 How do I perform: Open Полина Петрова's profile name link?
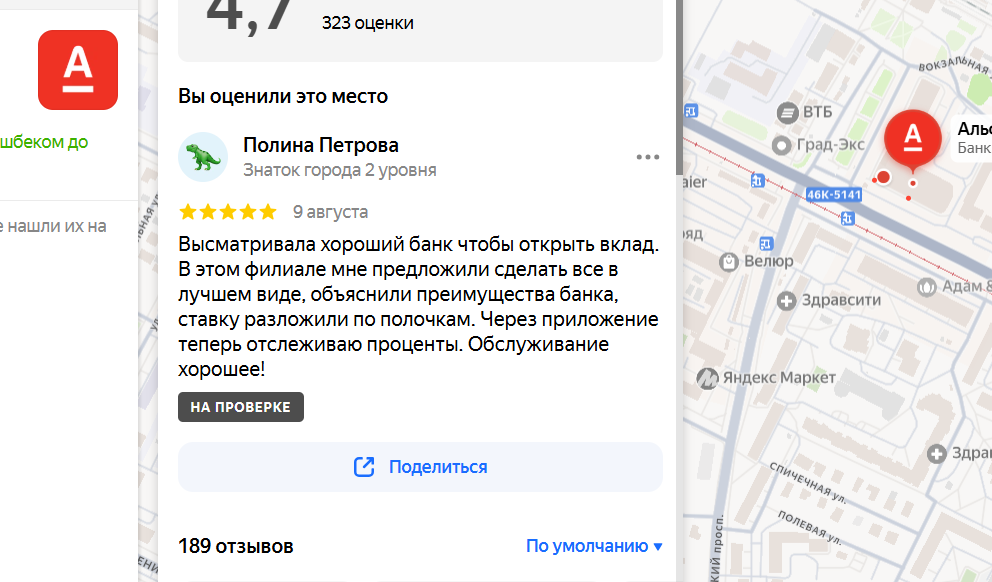[x=321, y=145]
